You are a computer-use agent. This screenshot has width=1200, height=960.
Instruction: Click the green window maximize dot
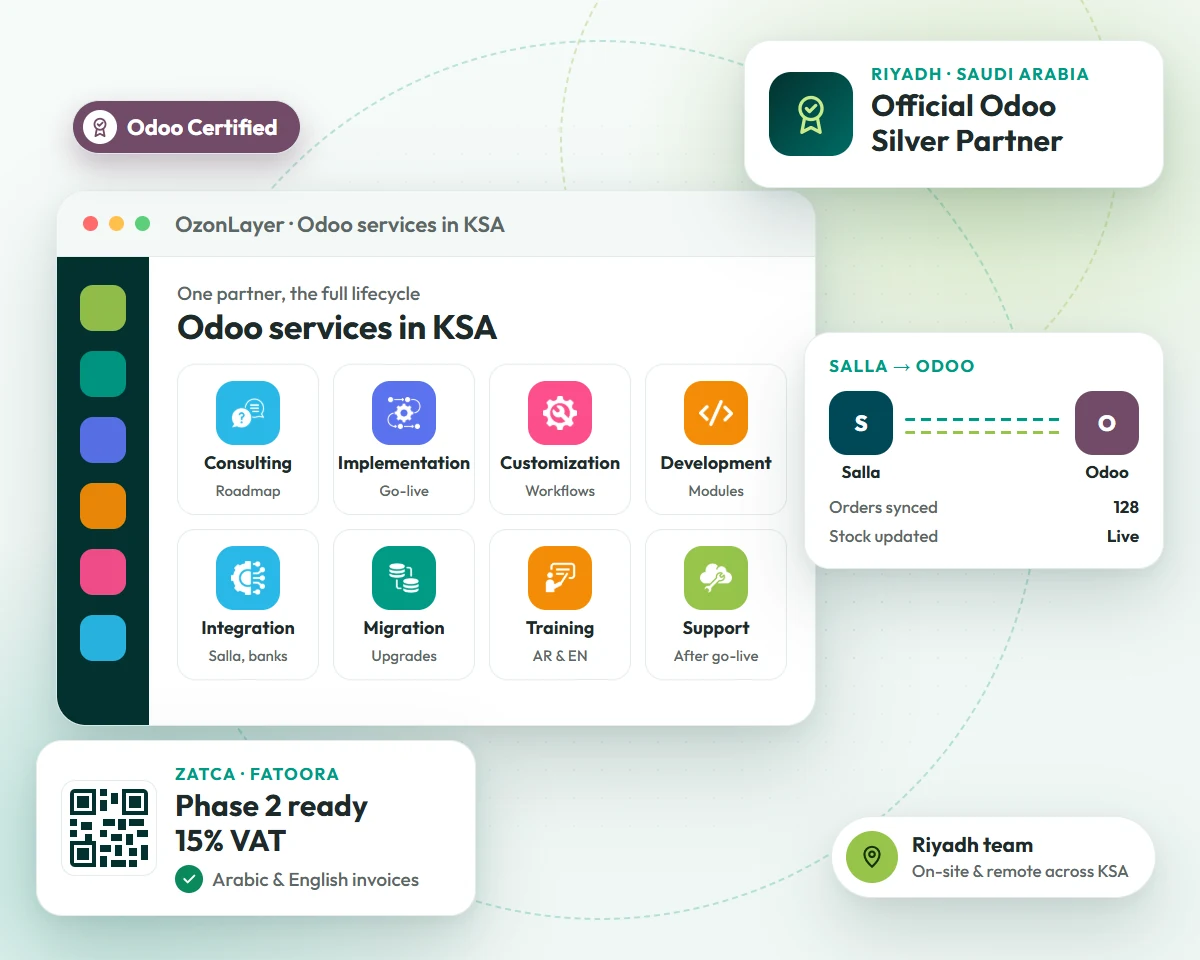point(143,224)
